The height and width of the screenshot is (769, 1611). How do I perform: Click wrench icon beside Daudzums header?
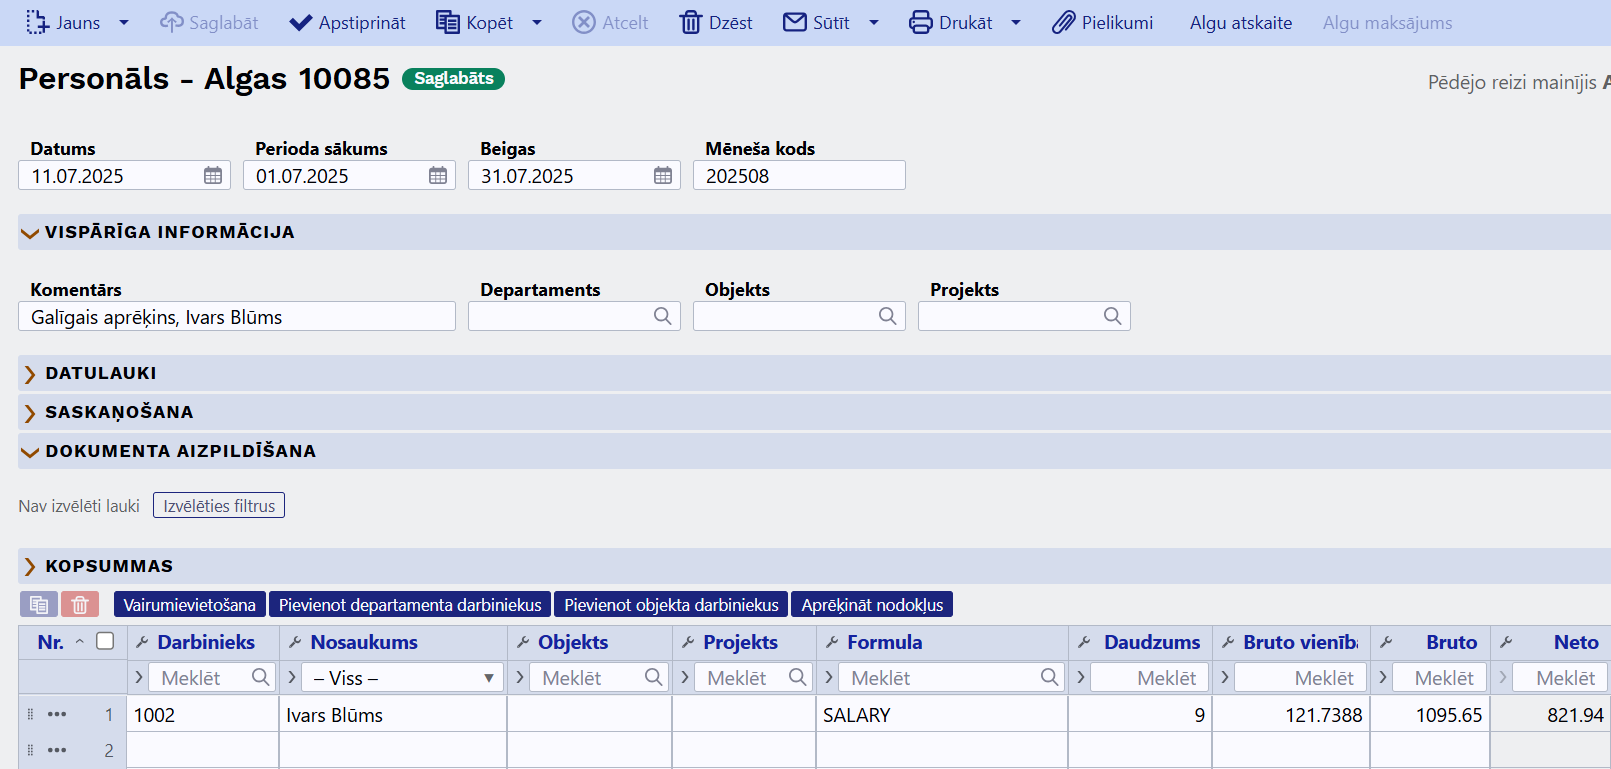(1084, 642)
